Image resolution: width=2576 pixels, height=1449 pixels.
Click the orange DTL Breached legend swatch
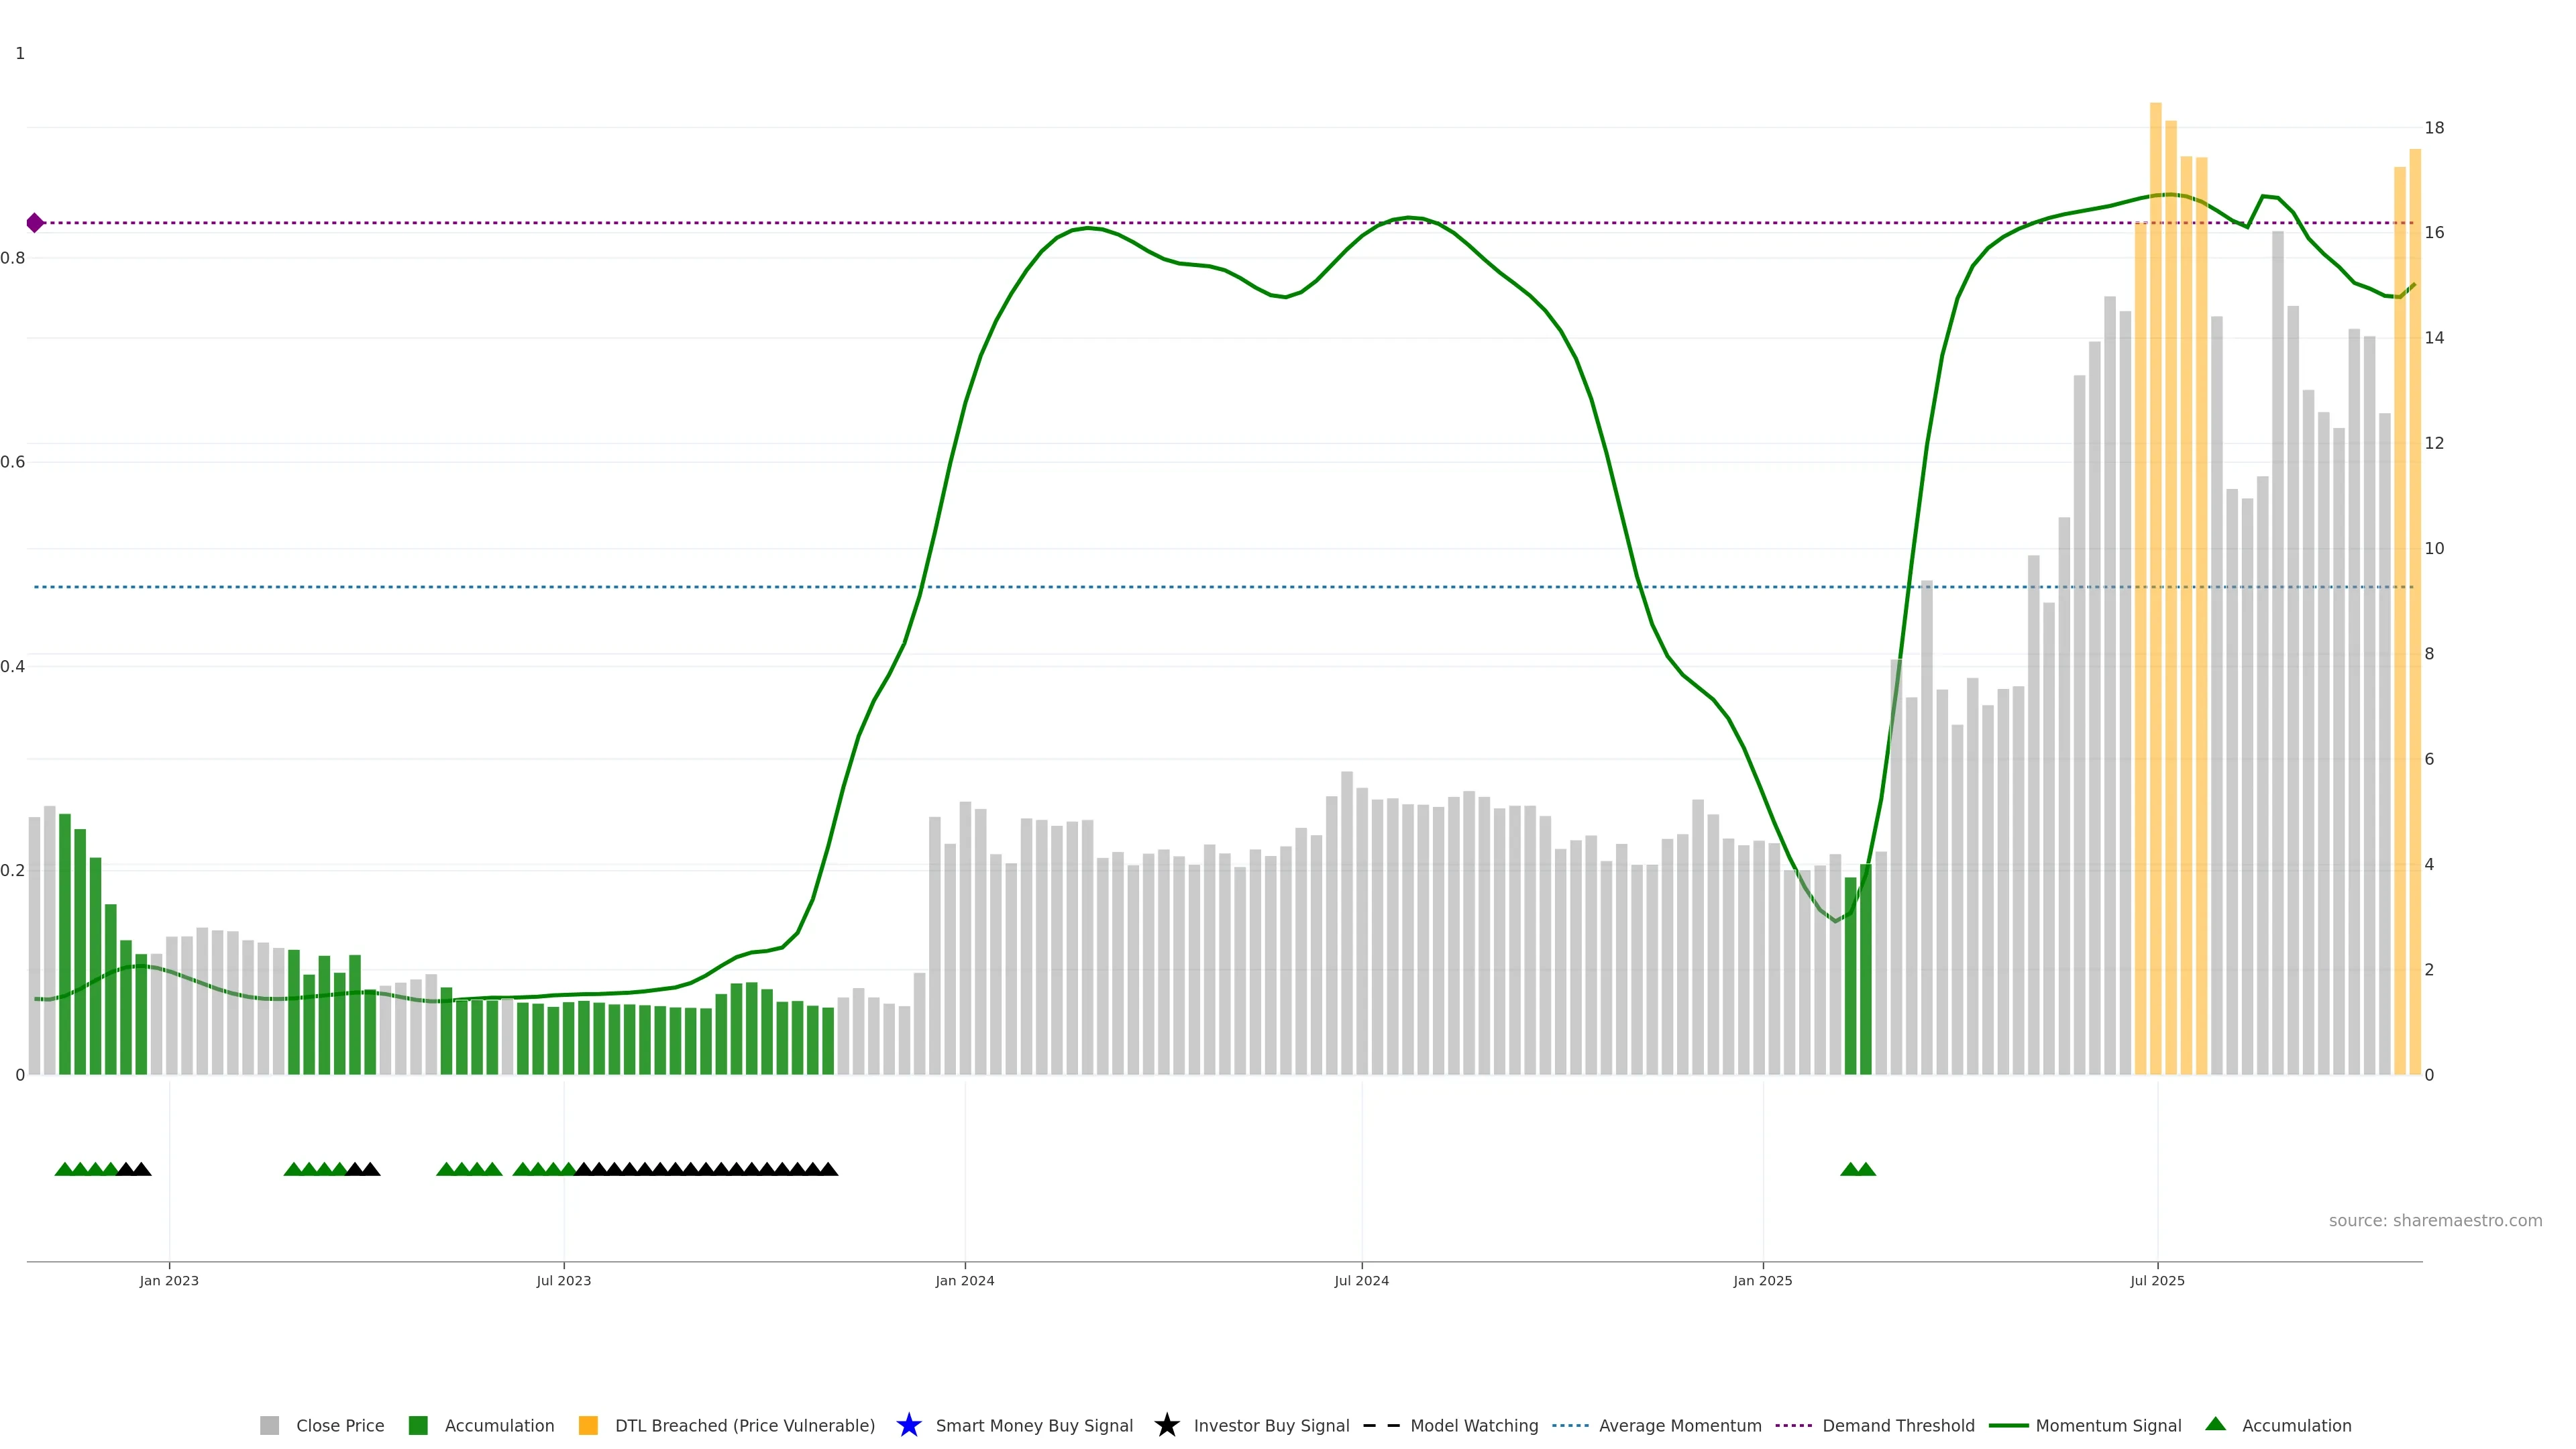(588, 1425)
